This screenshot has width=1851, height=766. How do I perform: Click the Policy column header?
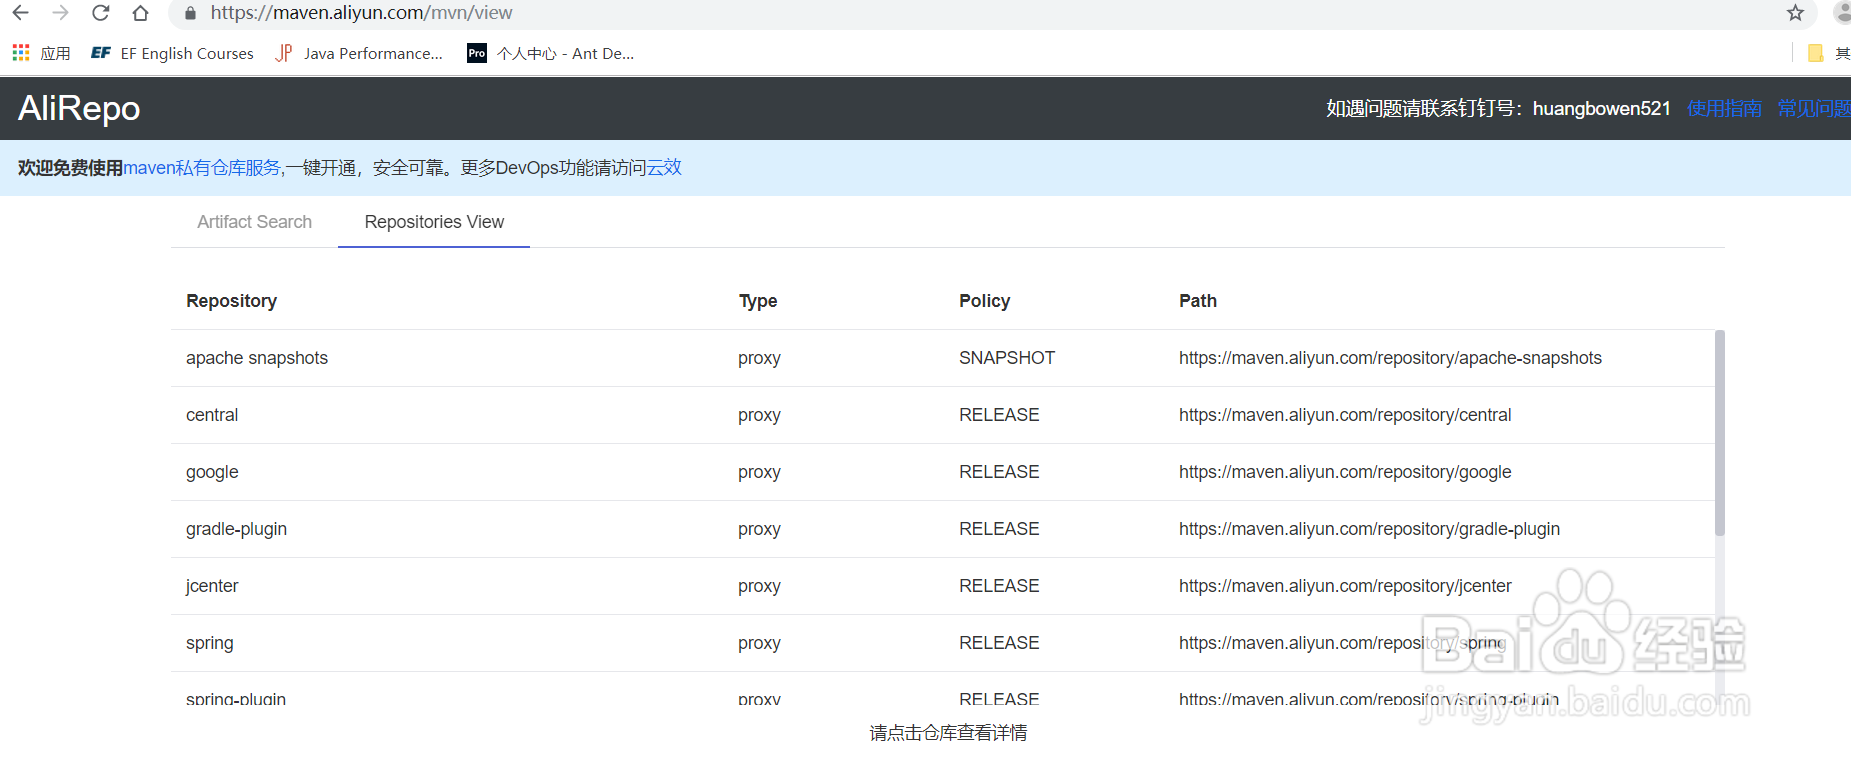click(984, 301)
